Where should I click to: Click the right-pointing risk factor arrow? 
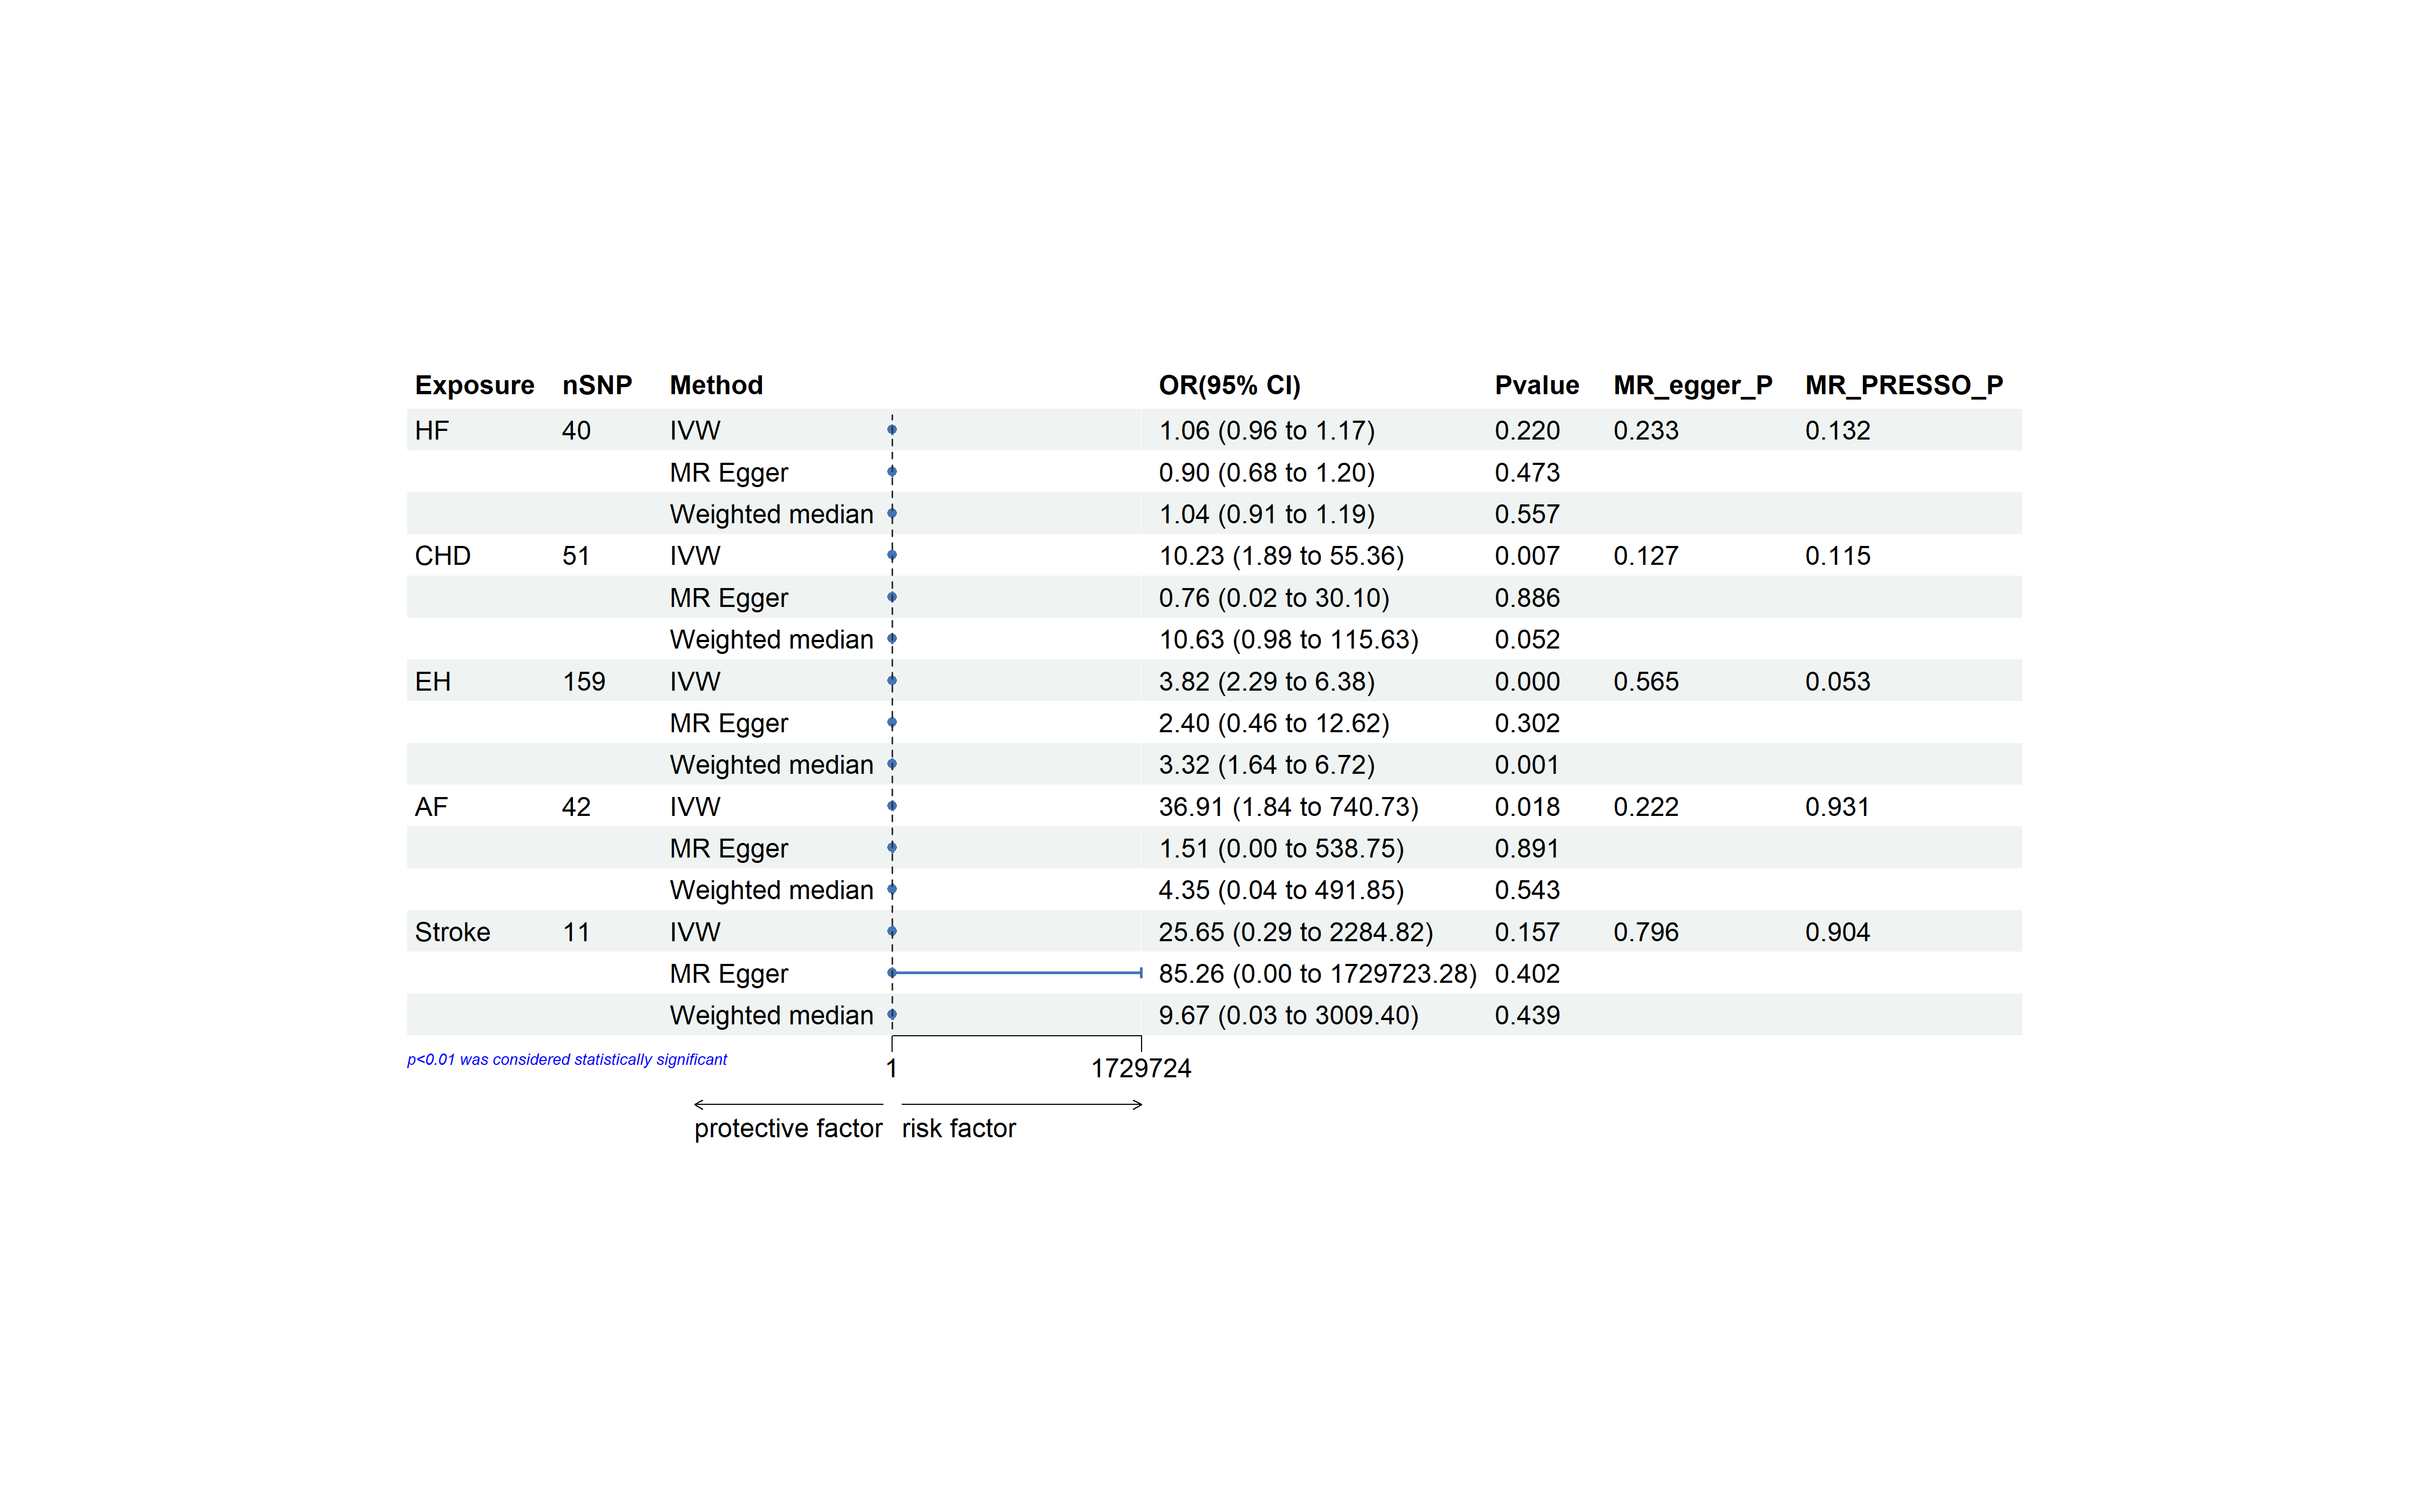point(1021,1104)
